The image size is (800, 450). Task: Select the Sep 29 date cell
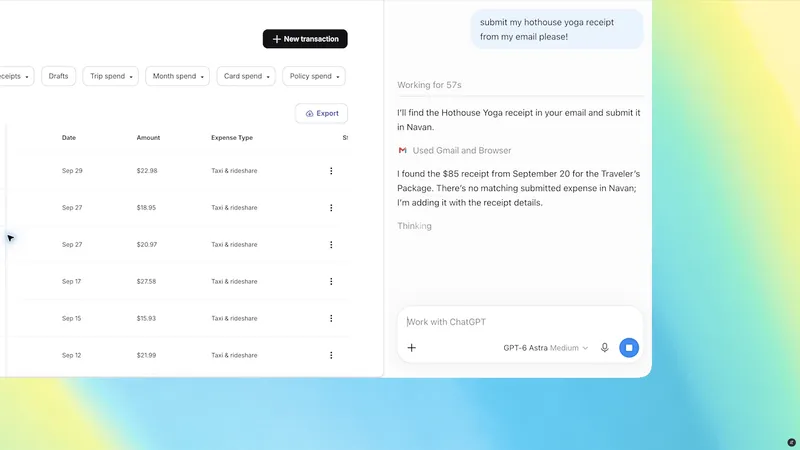pos(72,171)
